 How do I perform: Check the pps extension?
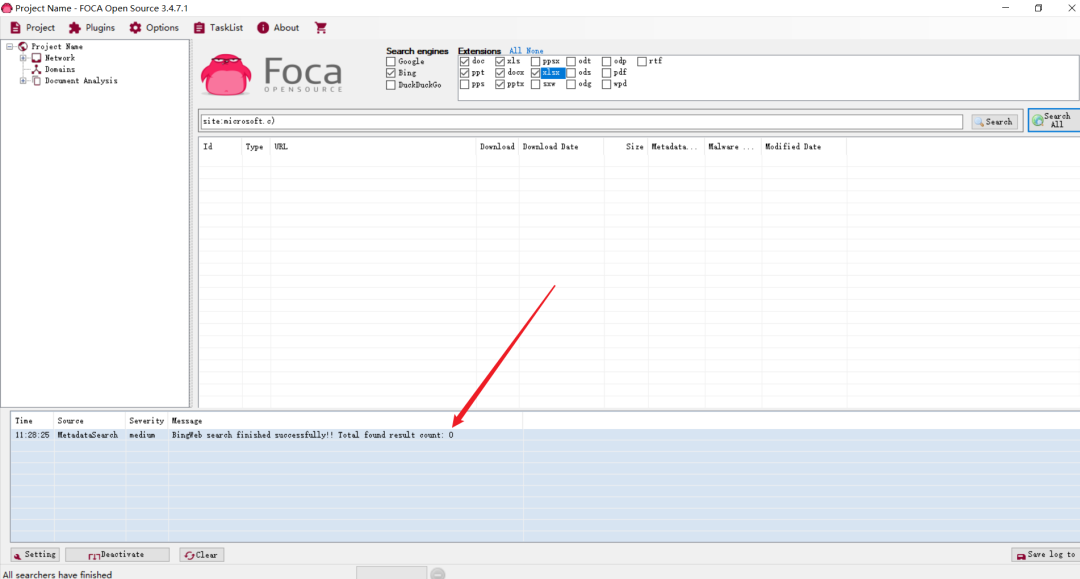pos(464,84)
